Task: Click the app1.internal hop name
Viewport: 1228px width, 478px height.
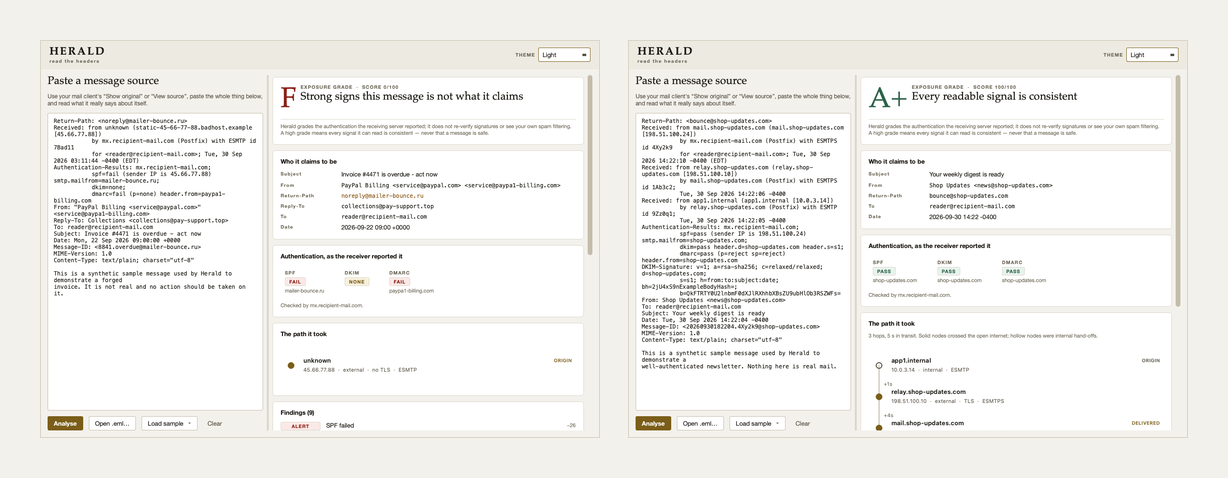Action: click(911, 360)
